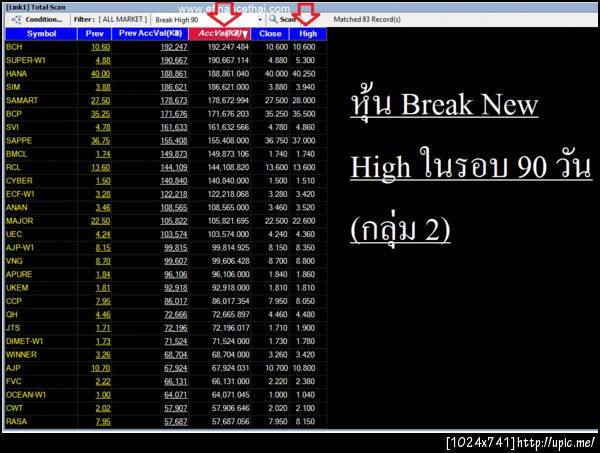The height and width of the screenshot is (453, 600).
Task: Toggle AccVal(KB) sort order header
Action: coord(220,34)
